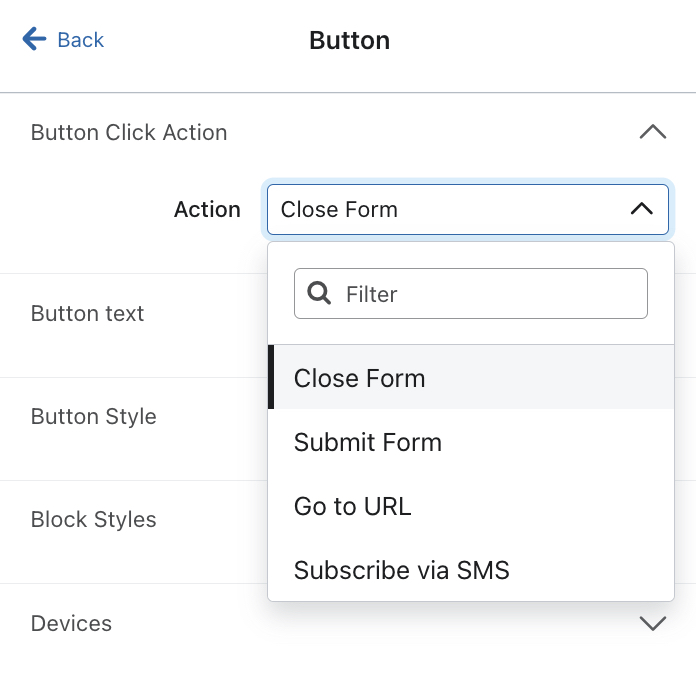This screenshot has width=696, height=686.
Task: Expand the Button Style section
Action: coord(94,416)
